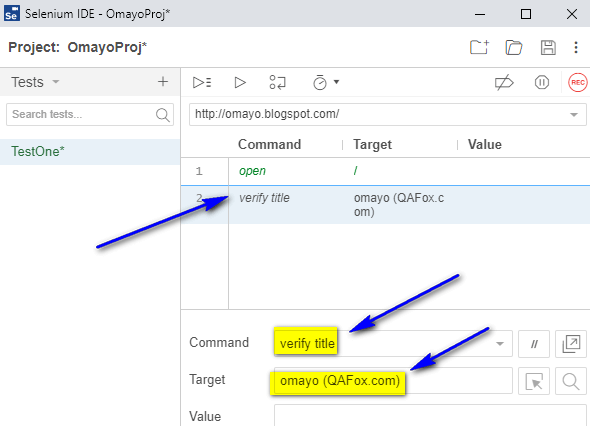
Task: Edit the Command input showing verify title
Action: pos(393,343)
